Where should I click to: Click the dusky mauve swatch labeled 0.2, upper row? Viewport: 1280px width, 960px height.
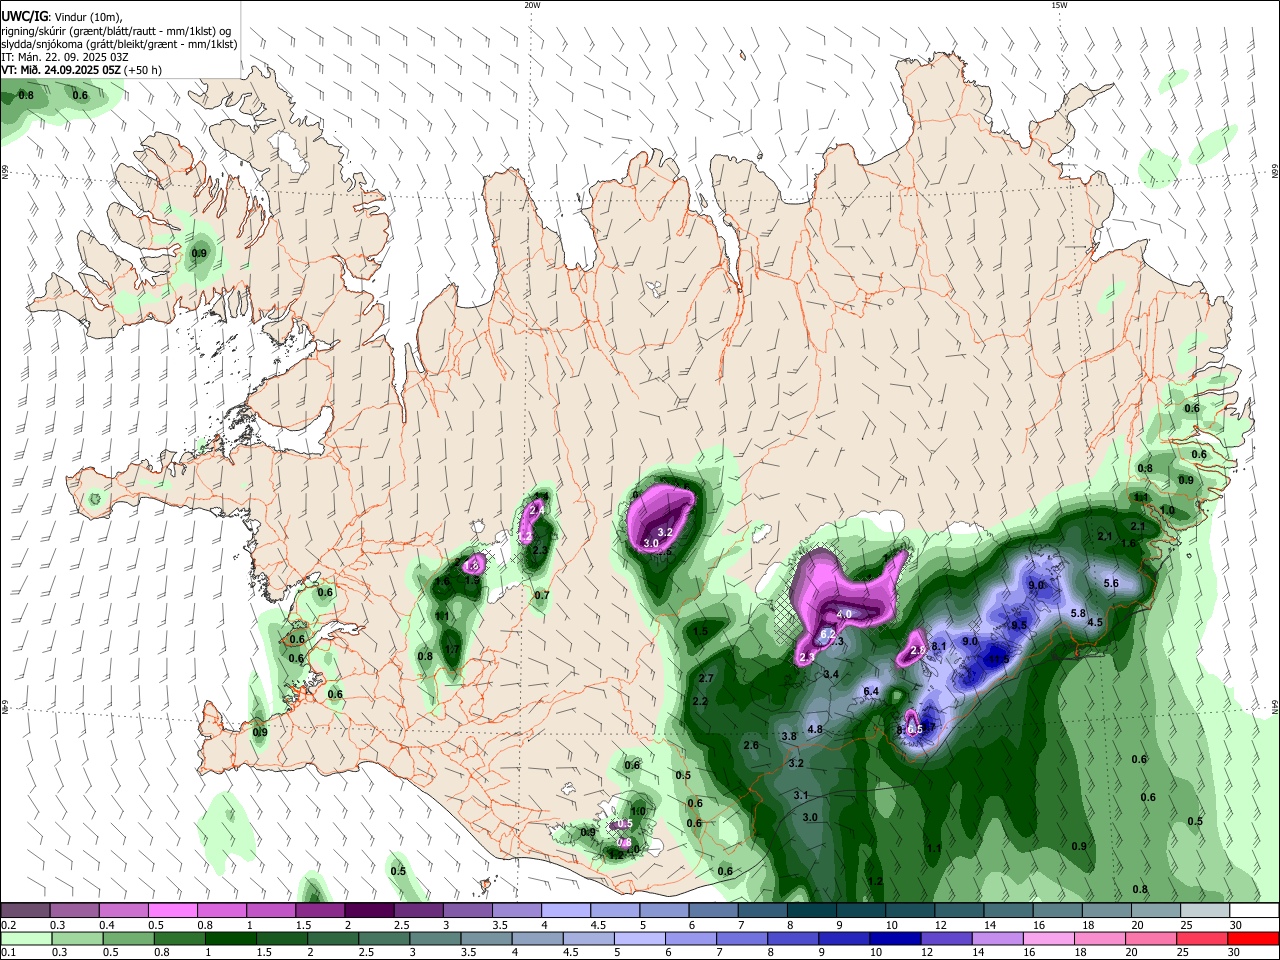(25, 910)
